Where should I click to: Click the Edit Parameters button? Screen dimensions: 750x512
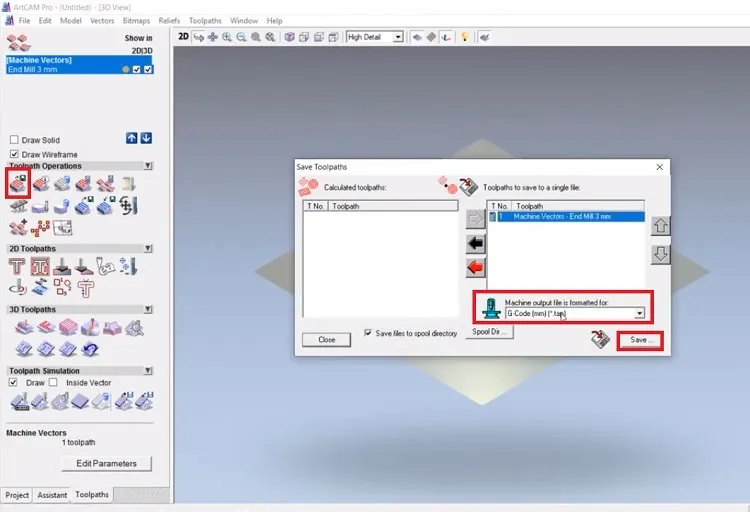[107, 463]
